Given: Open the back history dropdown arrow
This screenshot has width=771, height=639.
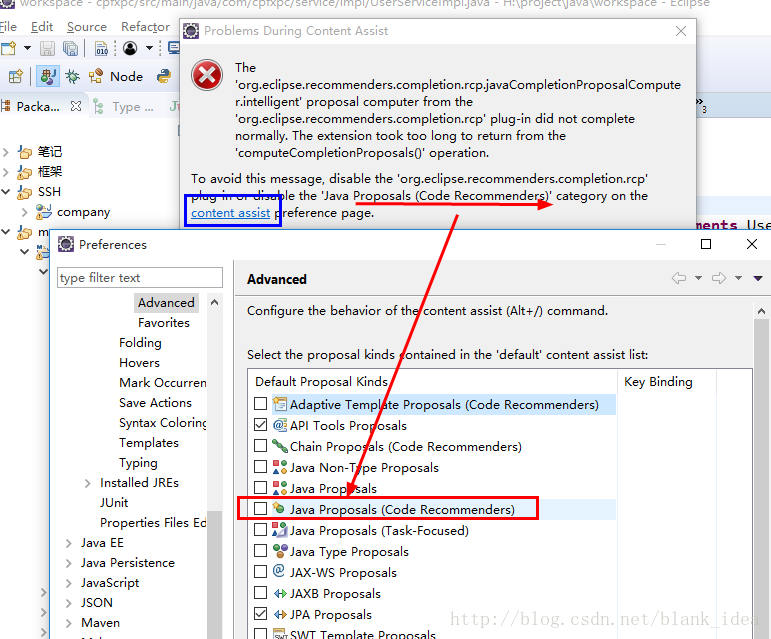Looking at the screenshot, I should click(698, 278).
